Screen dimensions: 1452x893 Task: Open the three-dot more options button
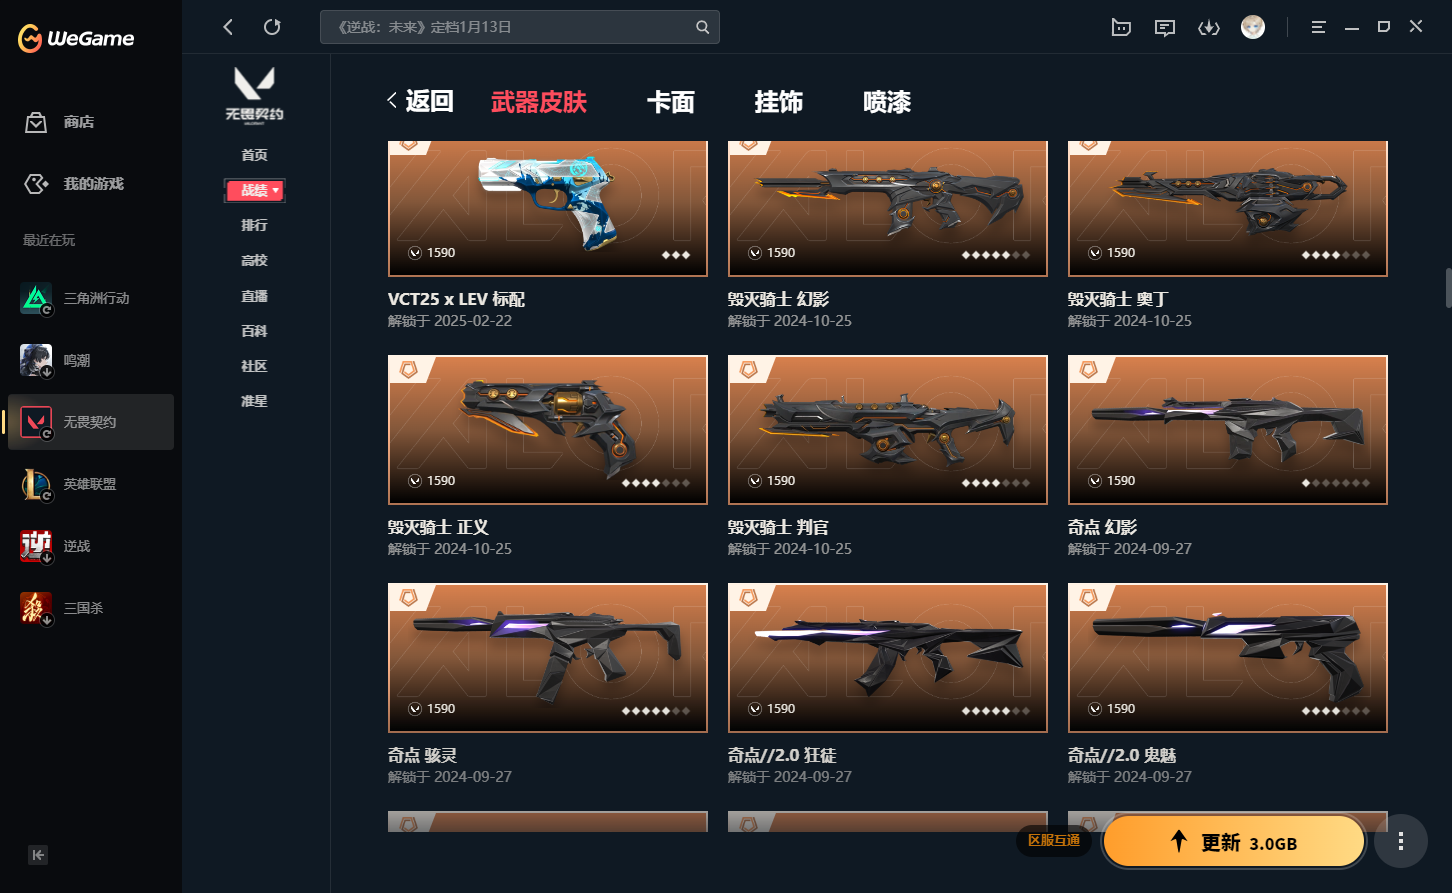tap(1401, 841)
